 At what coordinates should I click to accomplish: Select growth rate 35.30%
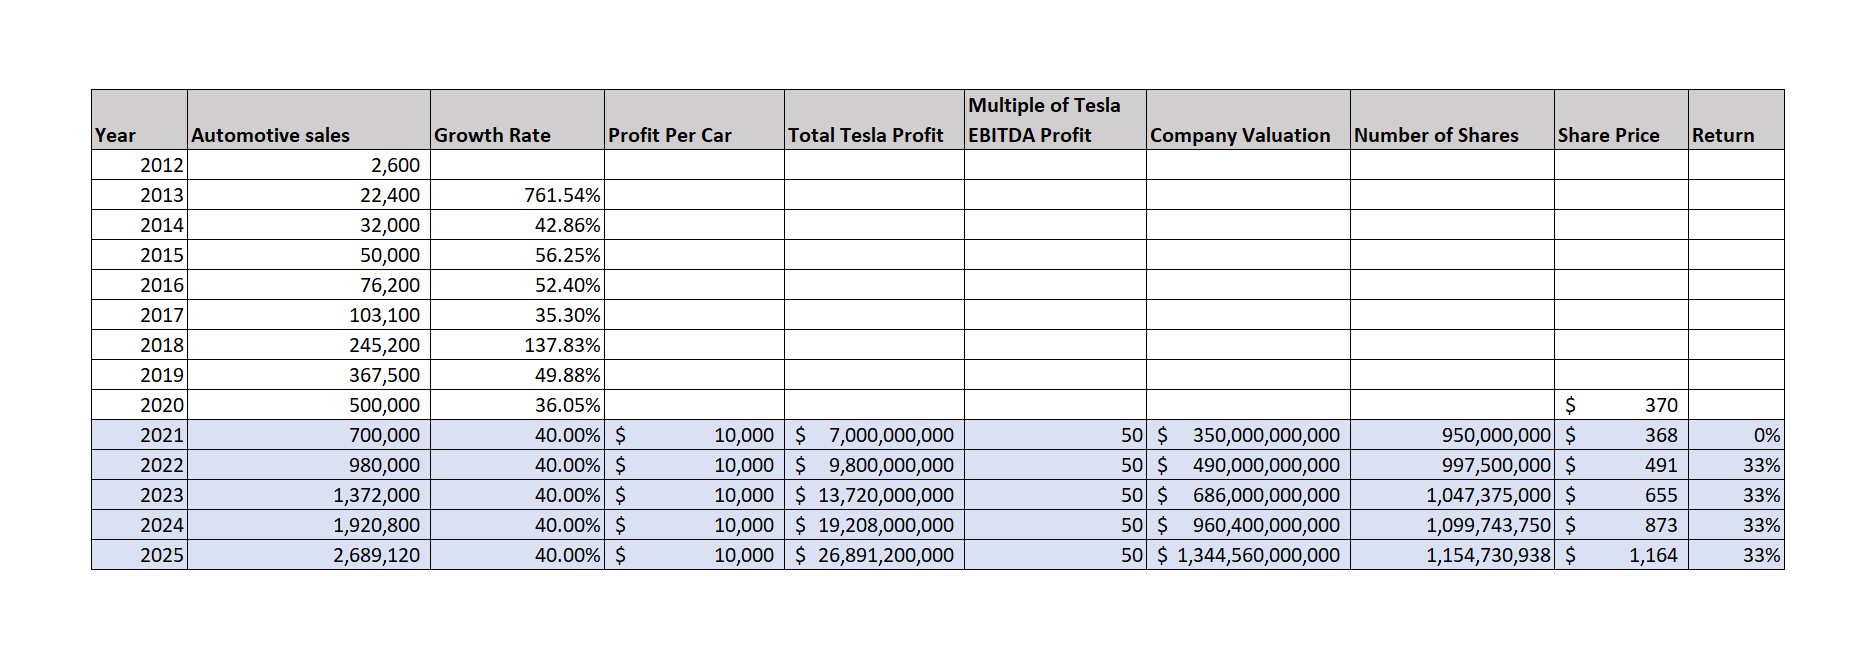[x=517, y=315]
